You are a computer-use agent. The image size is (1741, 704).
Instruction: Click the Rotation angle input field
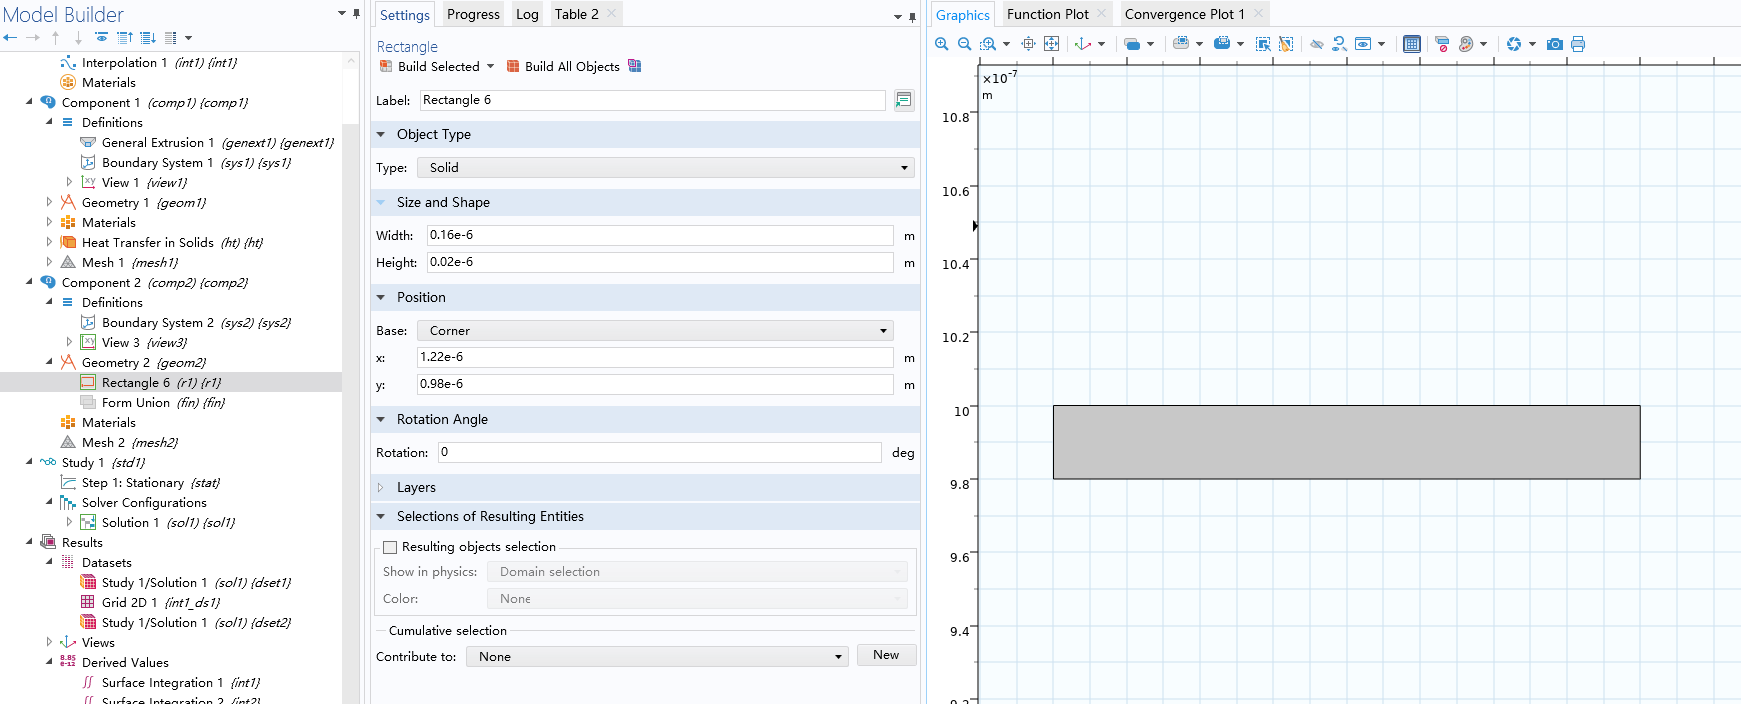click(660, 452)
